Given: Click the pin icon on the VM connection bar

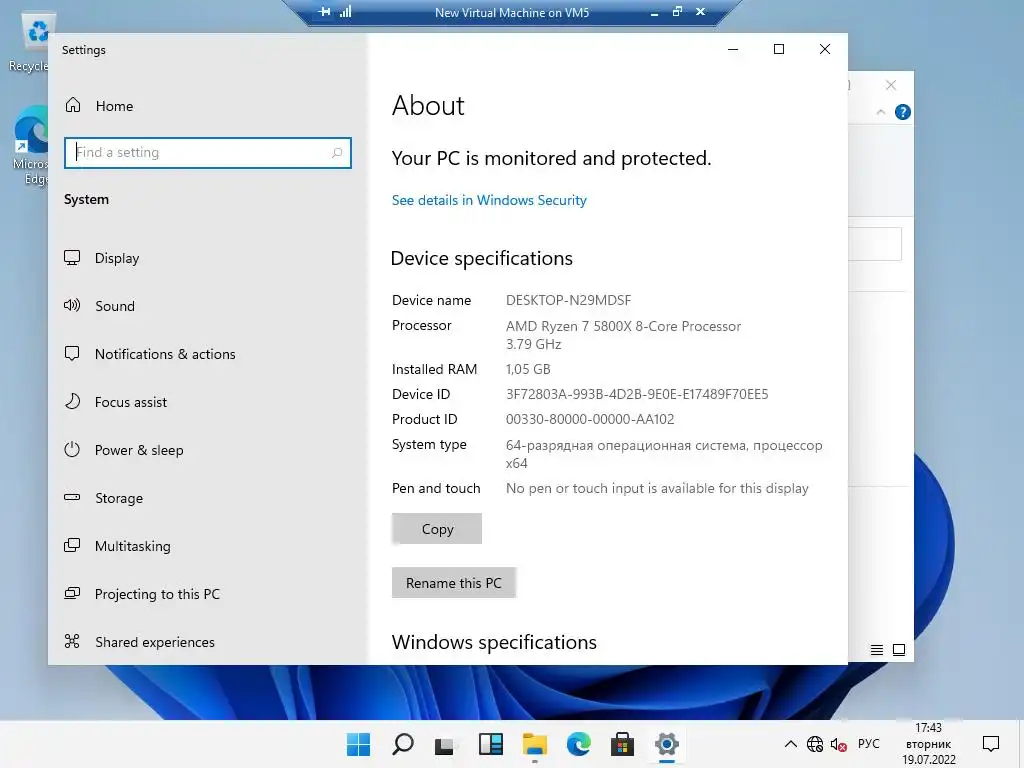Looking at the screenshot, I should (x=324, y=12).
